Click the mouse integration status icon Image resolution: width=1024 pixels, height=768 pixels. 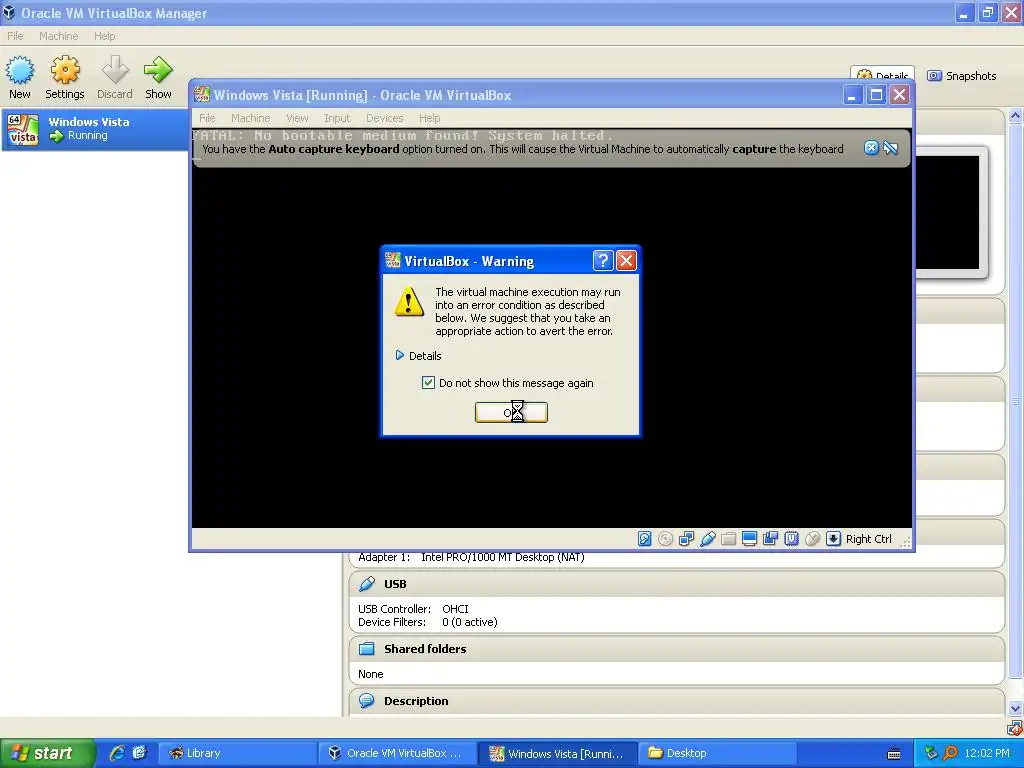(x=812, y=539)
